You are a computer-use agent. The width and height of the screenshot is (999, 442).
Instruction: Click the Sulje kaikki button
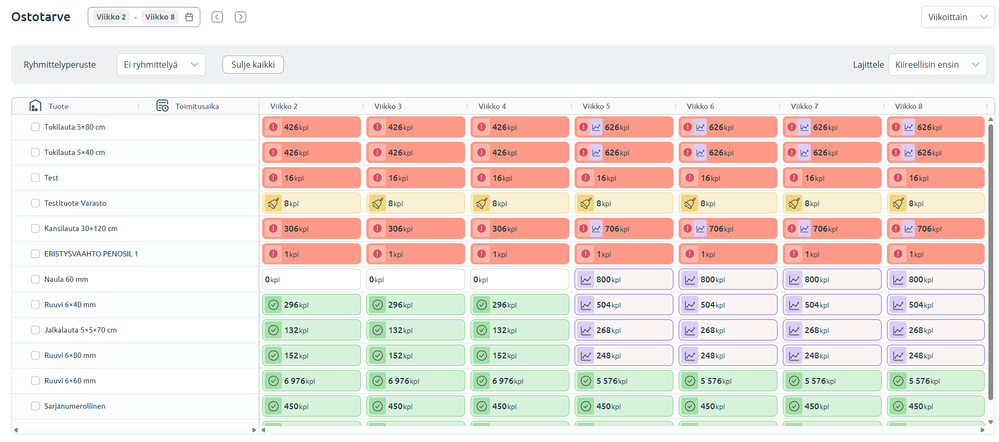(253, 64)
